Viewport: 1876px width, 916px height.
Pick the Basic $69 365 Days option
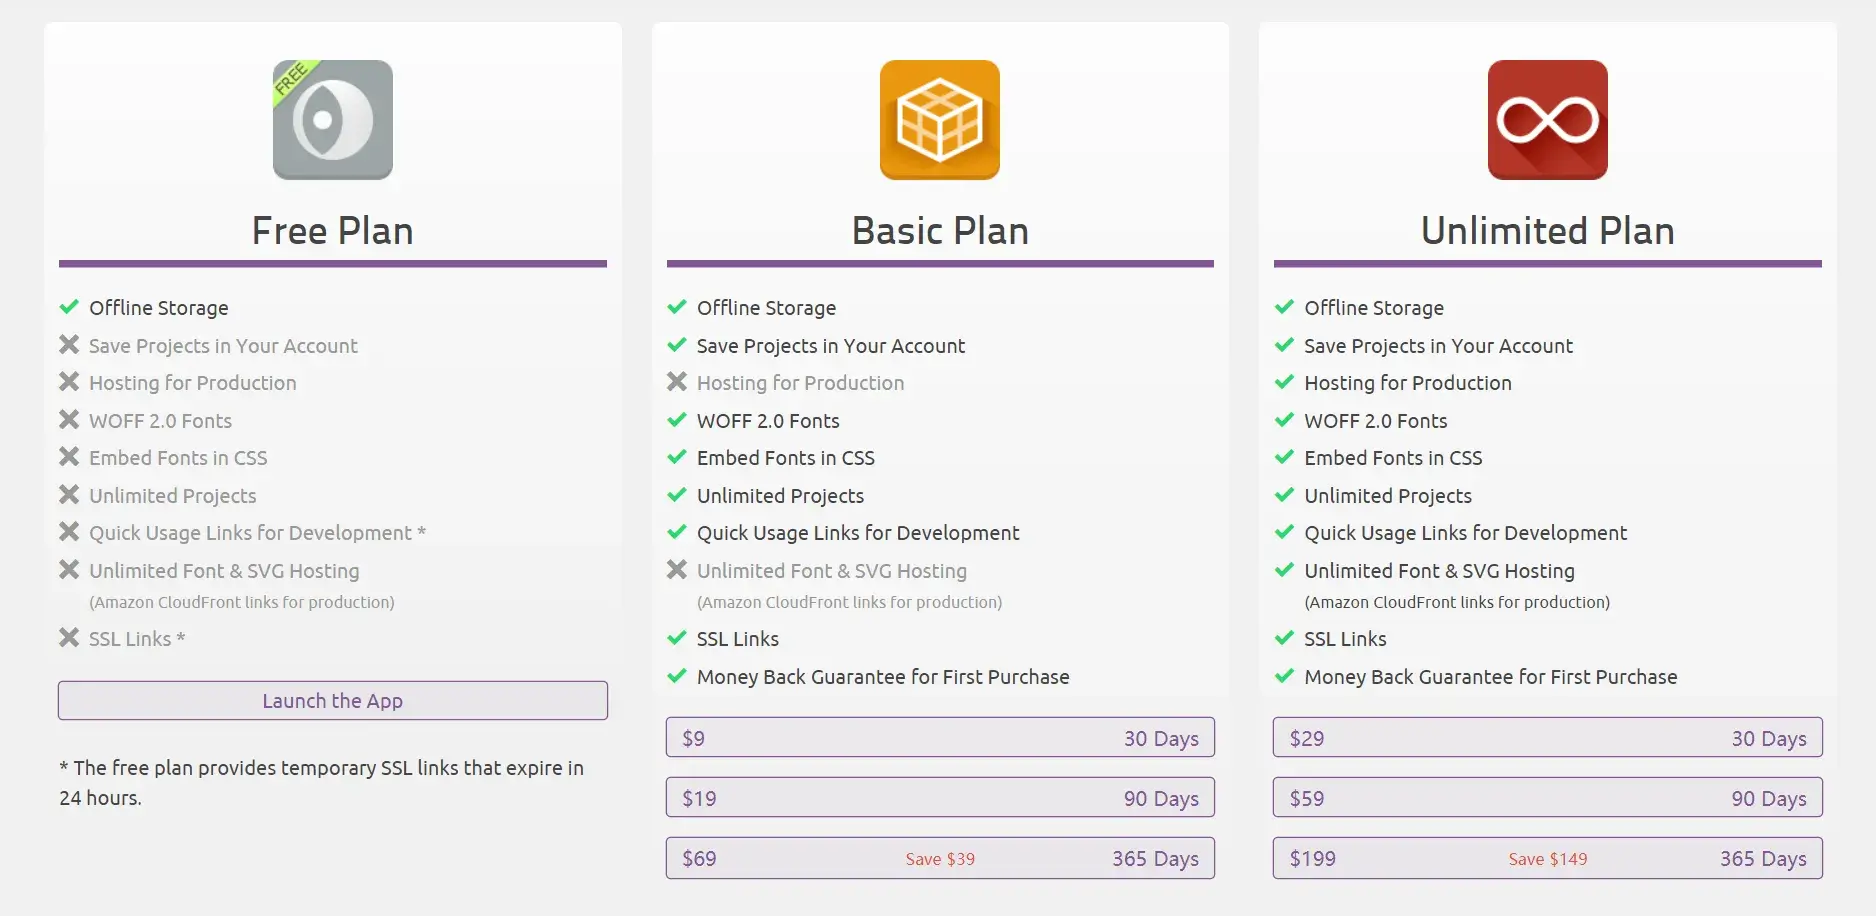click(939, 858)
